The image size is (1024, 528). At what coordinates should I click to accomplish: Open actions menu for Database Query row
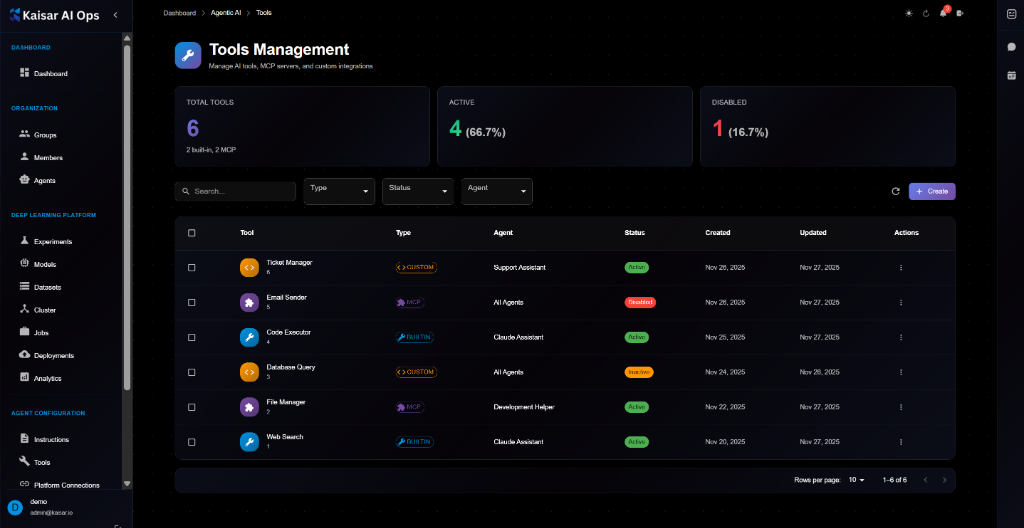pyautogui.click(x=901, y=372)
